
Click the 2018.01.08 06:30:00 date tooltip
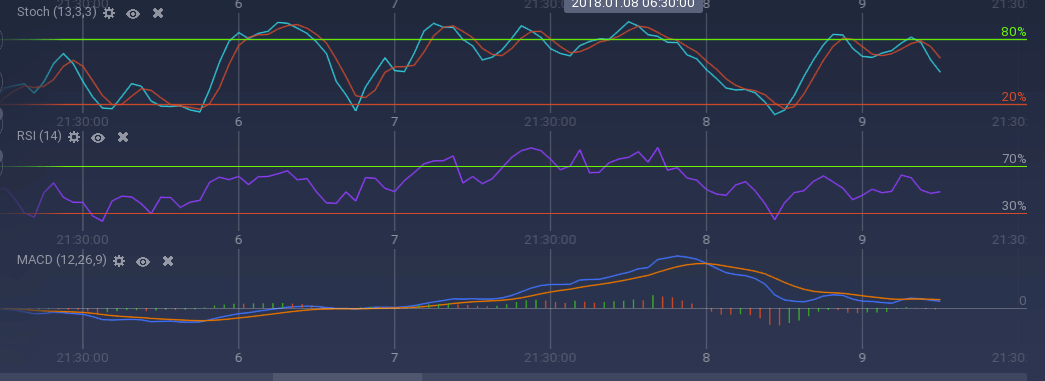(x=633, y=5)
